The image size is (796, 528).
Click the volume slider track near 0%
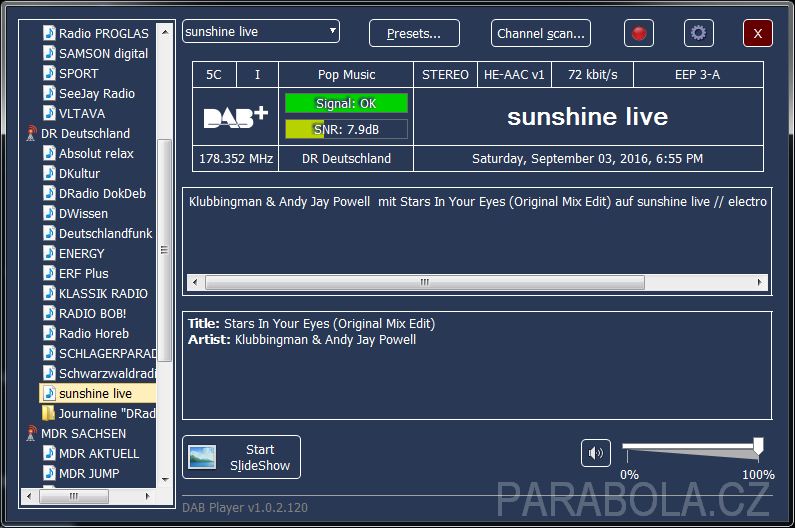(629, 447)
